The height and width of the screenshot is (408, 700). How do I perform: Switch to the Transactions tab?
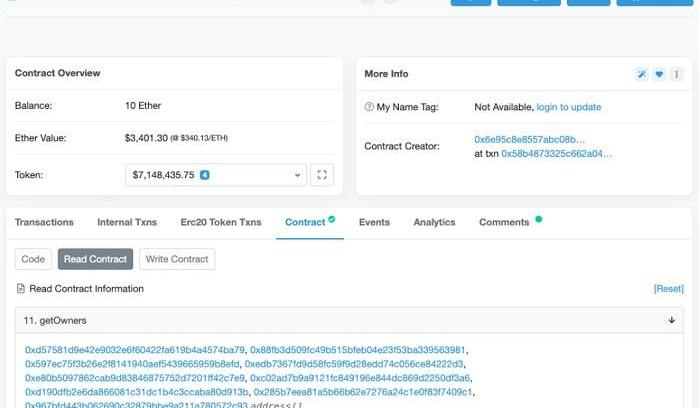44,222
